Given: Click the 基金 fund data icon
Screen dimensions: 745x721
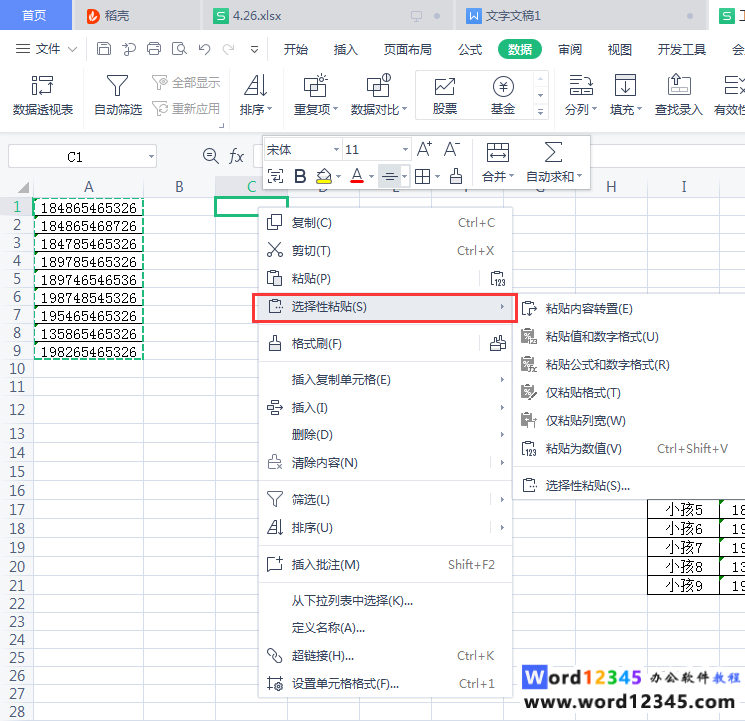Looking at the screenshot, I should [x=503, y=96].
